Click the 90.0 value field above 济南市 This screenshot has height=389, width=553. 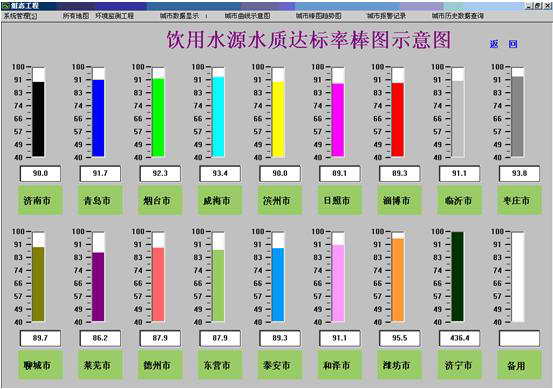[40, 174]
